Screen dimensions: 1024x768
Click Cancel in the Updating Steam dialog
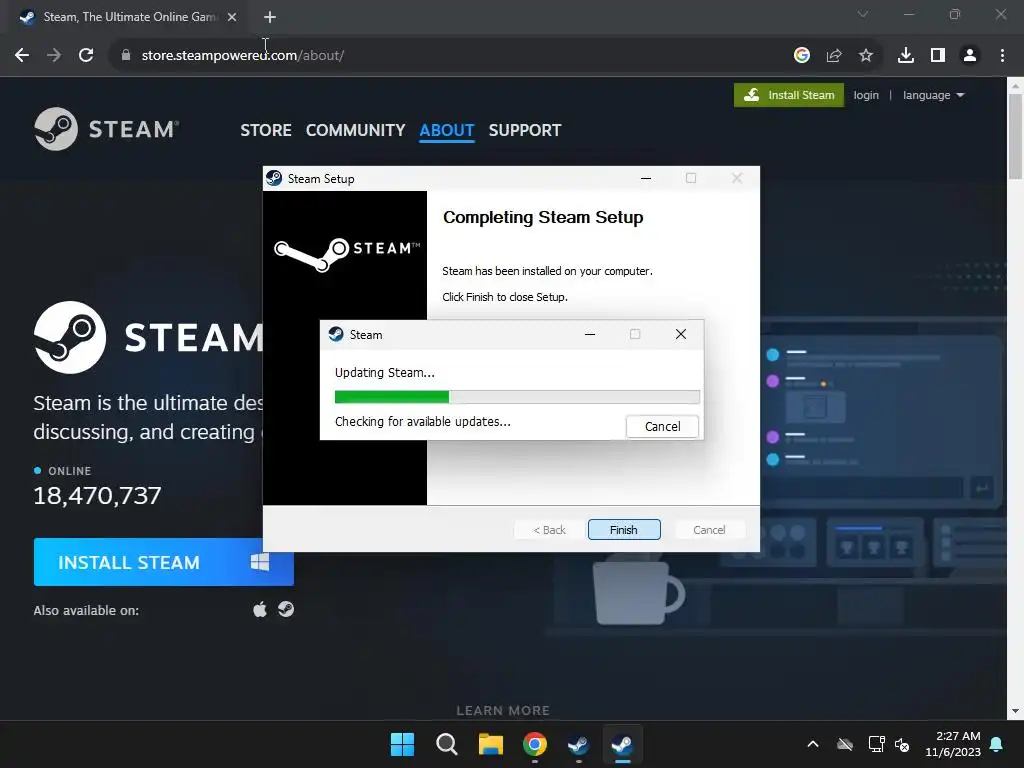coord(662,426)
